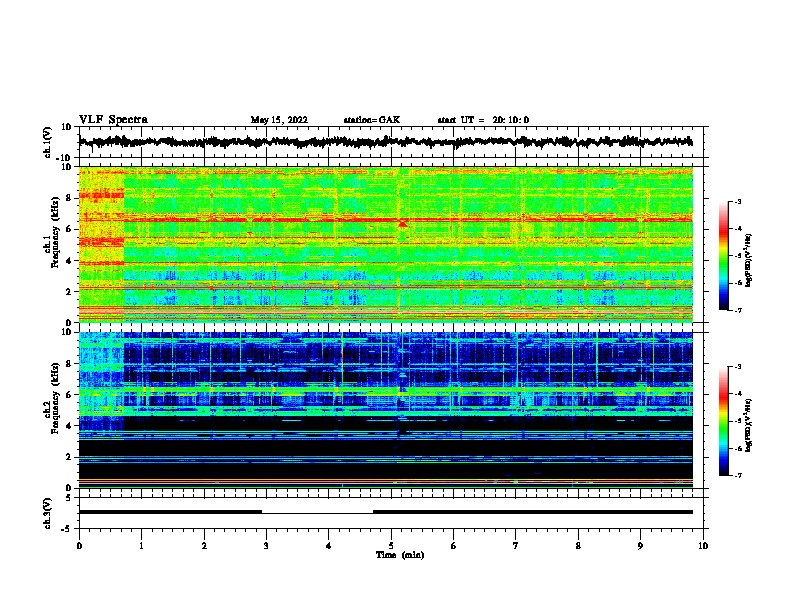The width and height of the screenshot is (792, 612).
Task: Click the ch.3(V) black trace line
Action: tap(386, 512)
